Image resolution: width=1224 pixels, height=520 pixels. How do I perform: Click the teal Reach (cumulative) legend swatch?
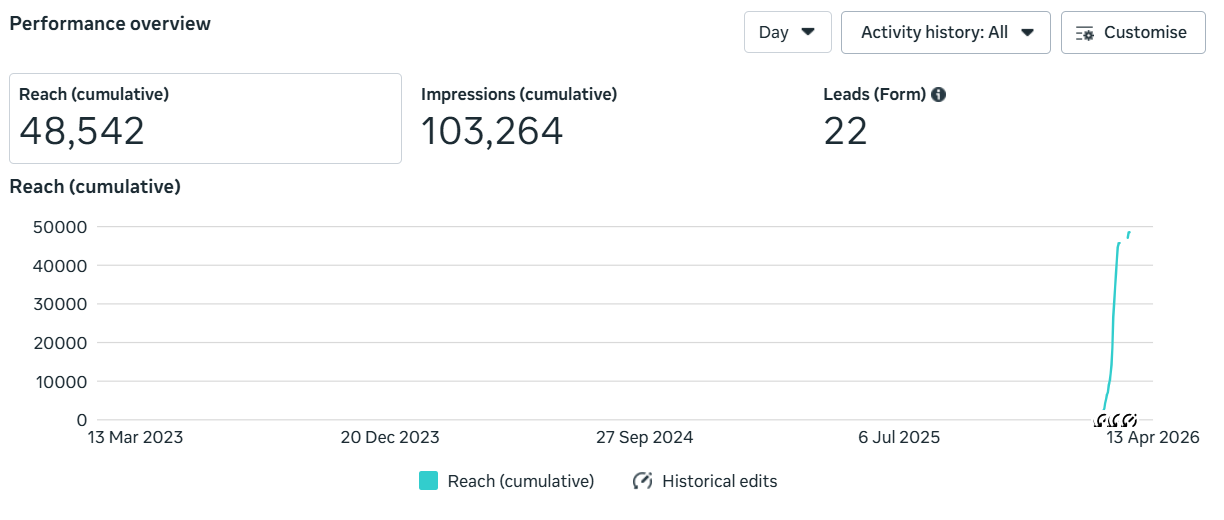click(x=429, y=481)
